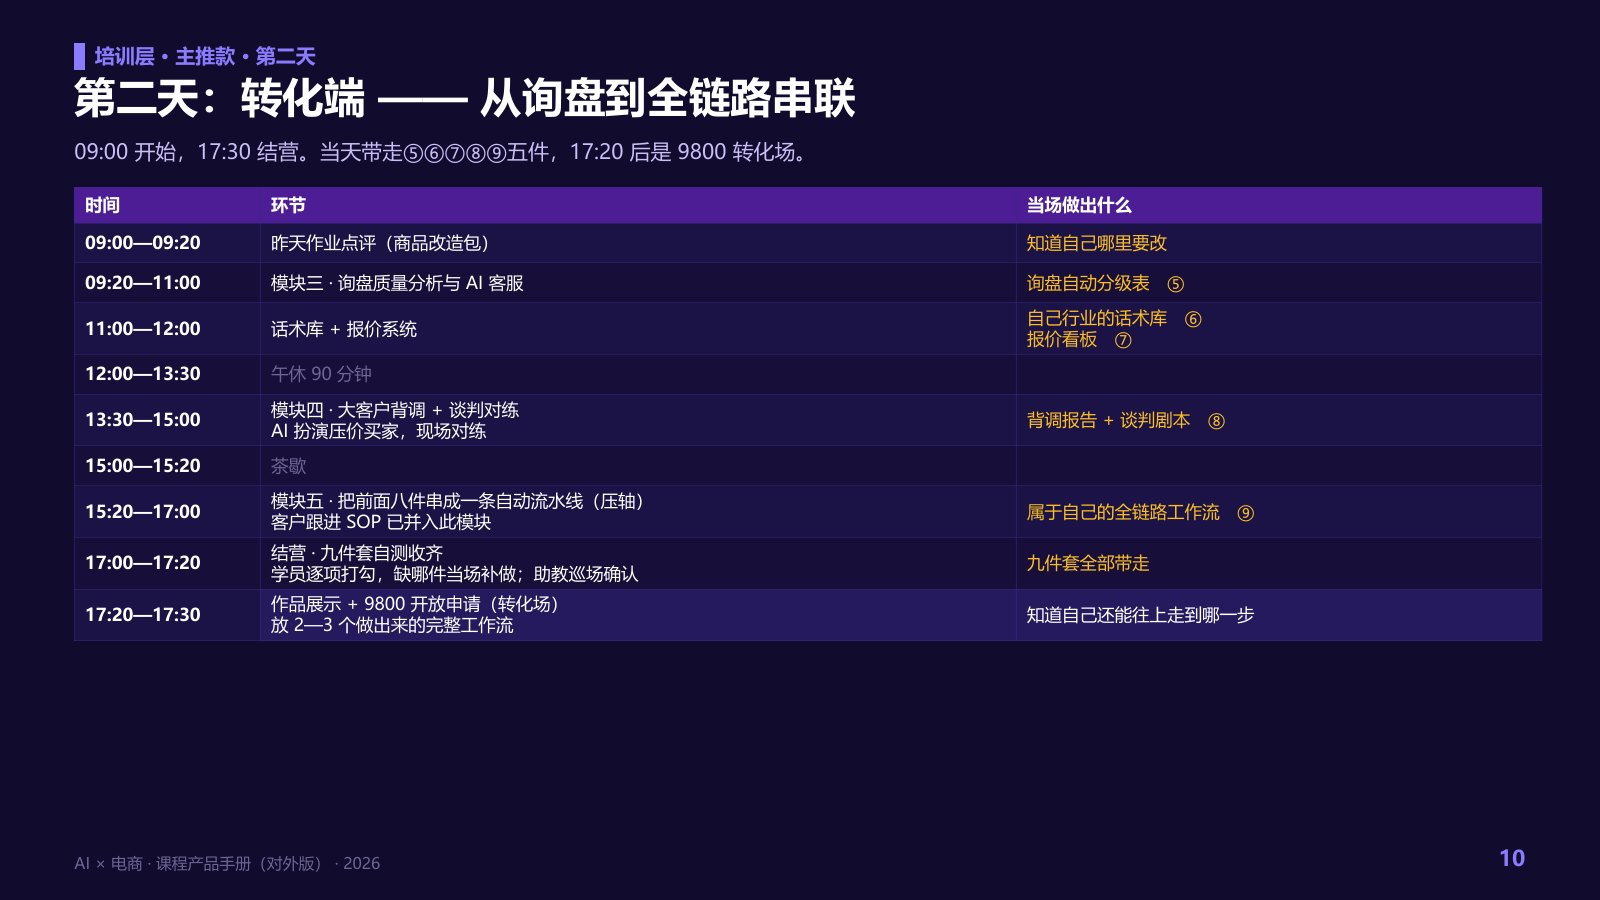Image resolution: width=1600 pixels, height=900 pixels.
Task: Click the circled number ⑥ icon
Action: tap(1193, 319)
